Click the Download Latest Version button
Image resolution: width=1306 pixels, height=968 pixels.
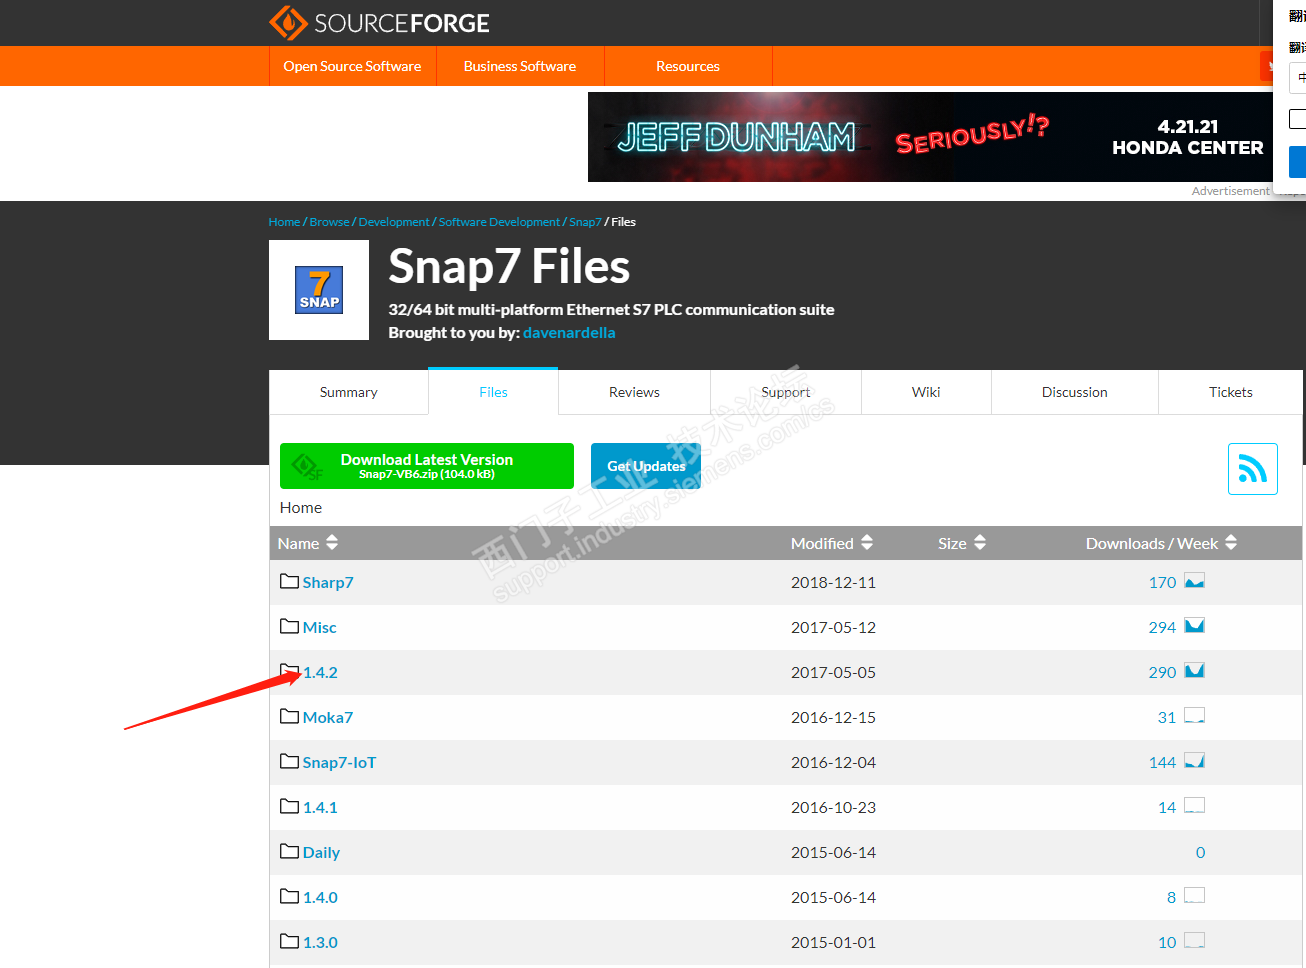point(427,466)
